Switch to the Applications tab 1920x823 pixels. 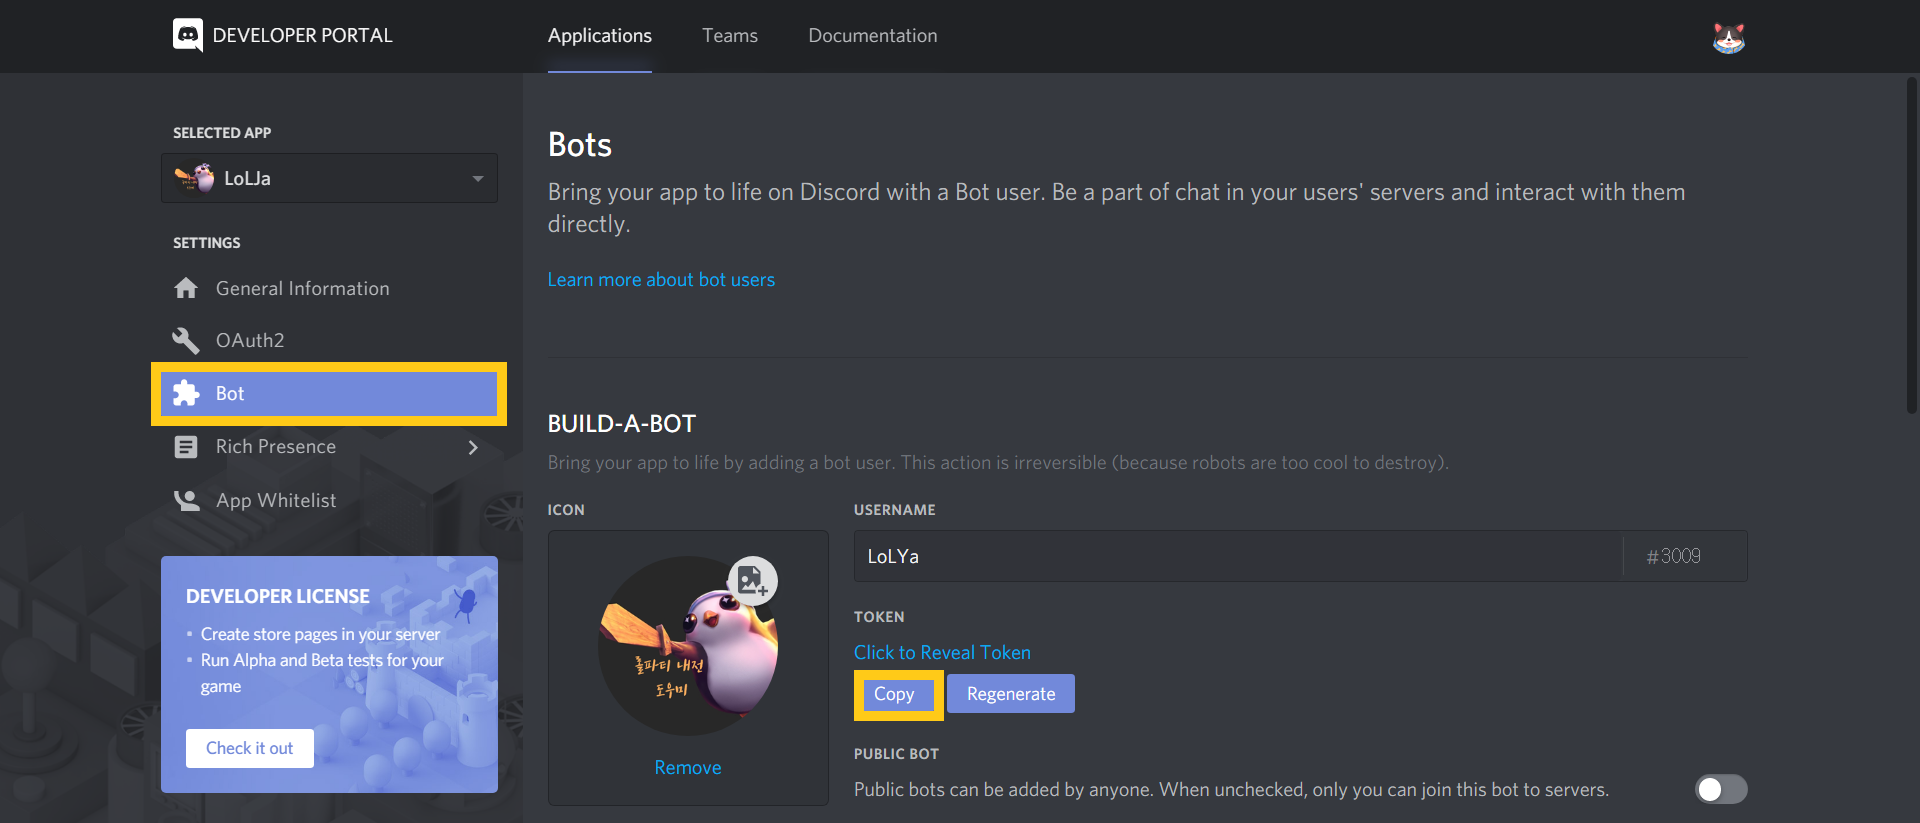600,36
